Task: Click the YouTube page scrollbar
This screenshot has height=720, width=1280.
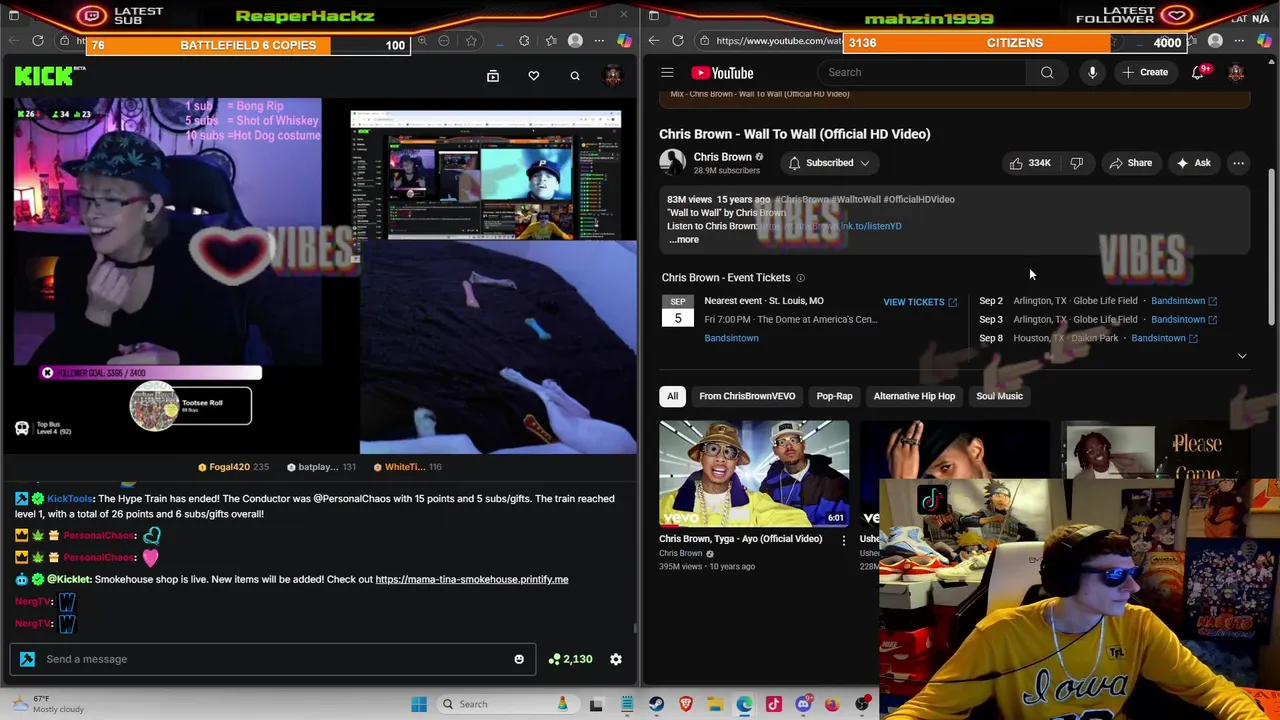Action: click(x=1272, y=245)
